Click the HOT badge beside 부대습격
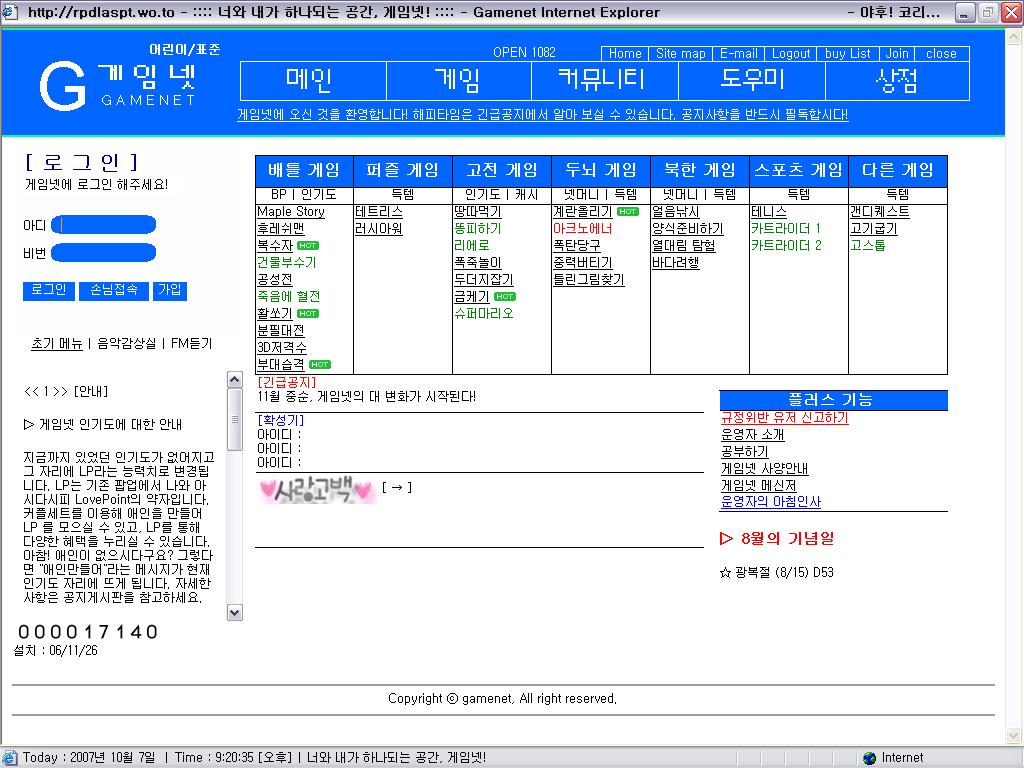This screenshot has height=768, width=1024. tap(320, 365)
